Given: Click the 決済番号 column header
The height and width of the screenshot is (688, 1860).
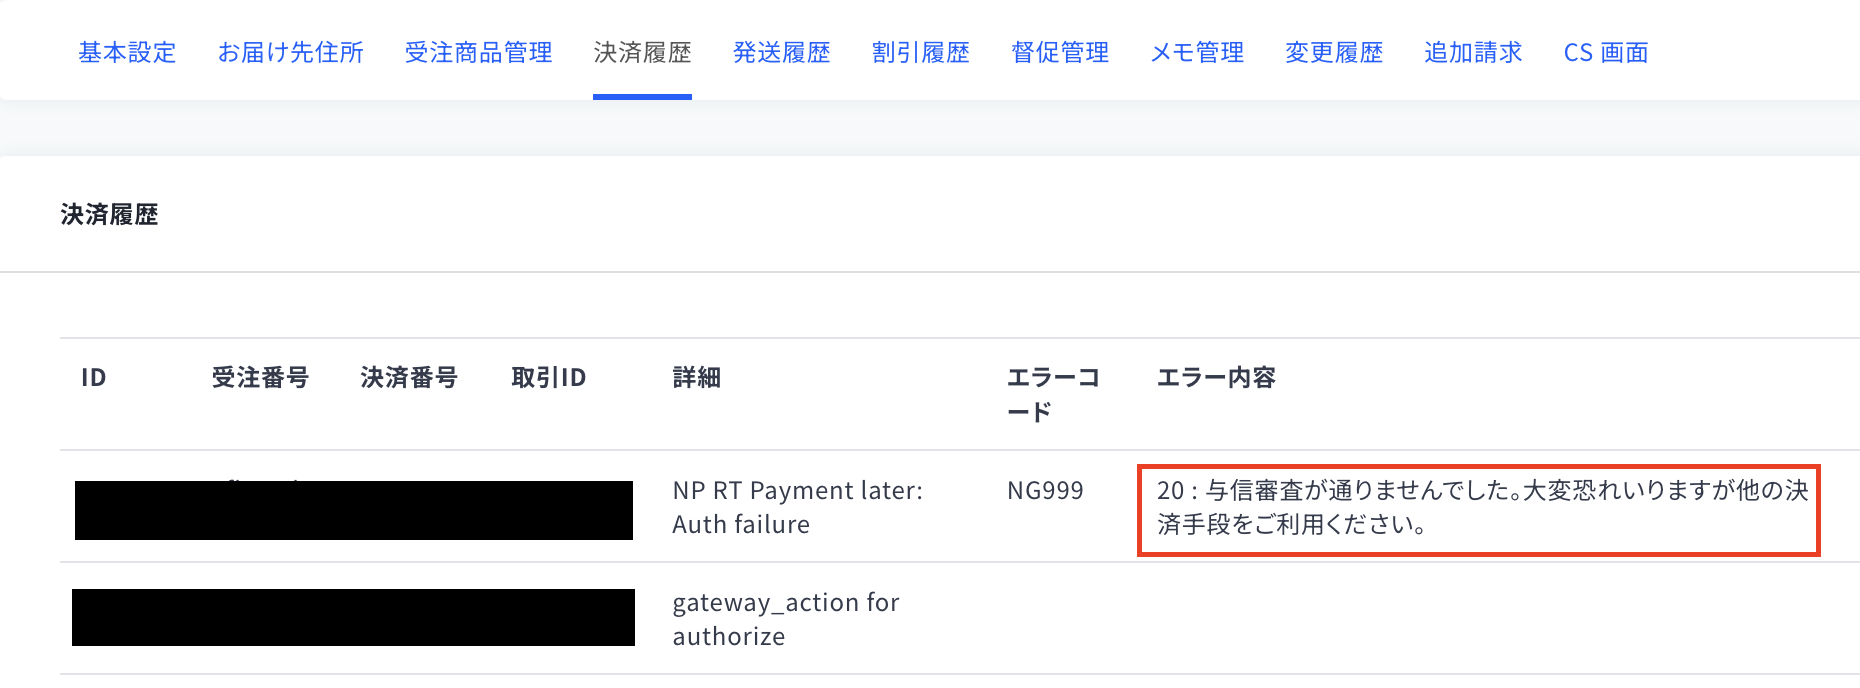Looking at the screenshot, I should pos(409,378).
